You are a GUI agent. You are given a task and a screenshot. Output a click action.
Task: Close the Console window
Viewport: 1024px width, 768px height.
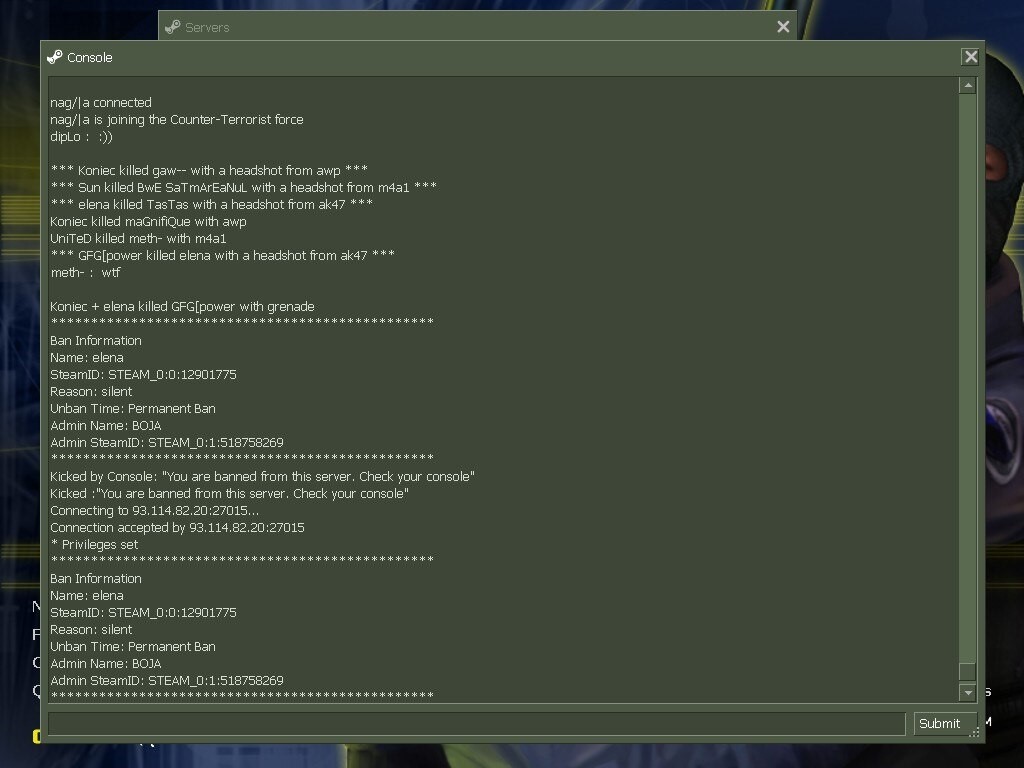click(x=970, y=57)
